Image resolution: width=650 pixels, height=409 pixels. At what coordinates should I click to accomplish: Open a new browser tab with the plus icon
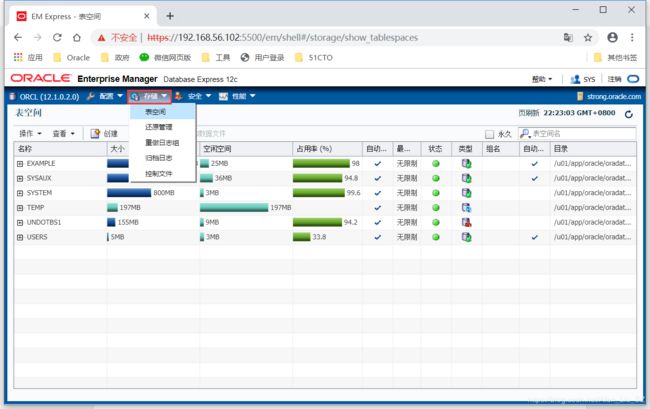pos(170,16)
